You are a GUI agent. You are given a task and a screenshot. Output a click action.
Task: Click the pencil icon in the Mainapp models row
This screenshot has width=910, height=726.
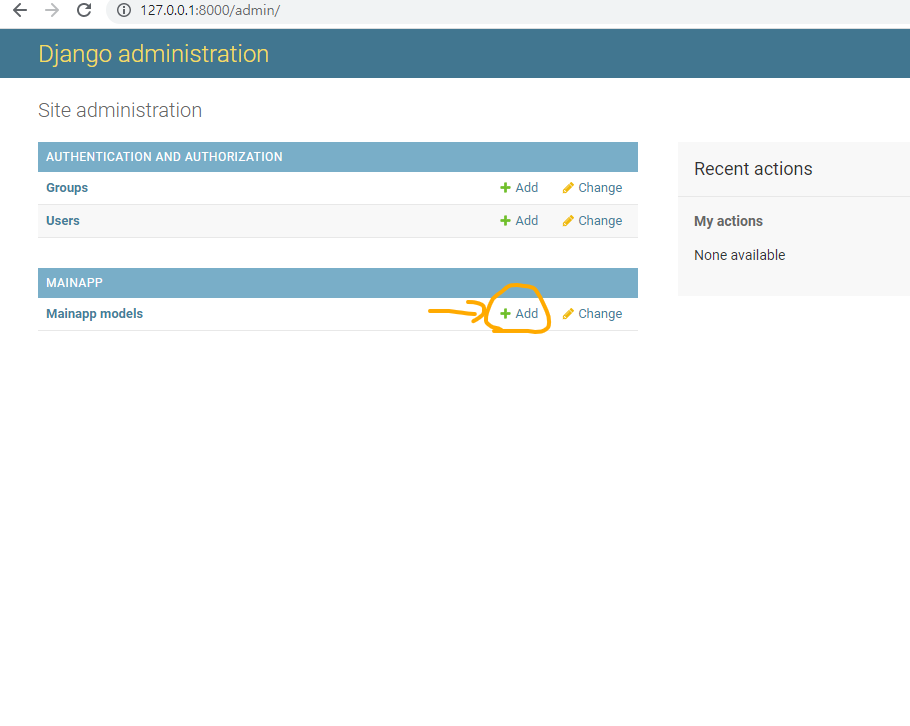[568, 313]
